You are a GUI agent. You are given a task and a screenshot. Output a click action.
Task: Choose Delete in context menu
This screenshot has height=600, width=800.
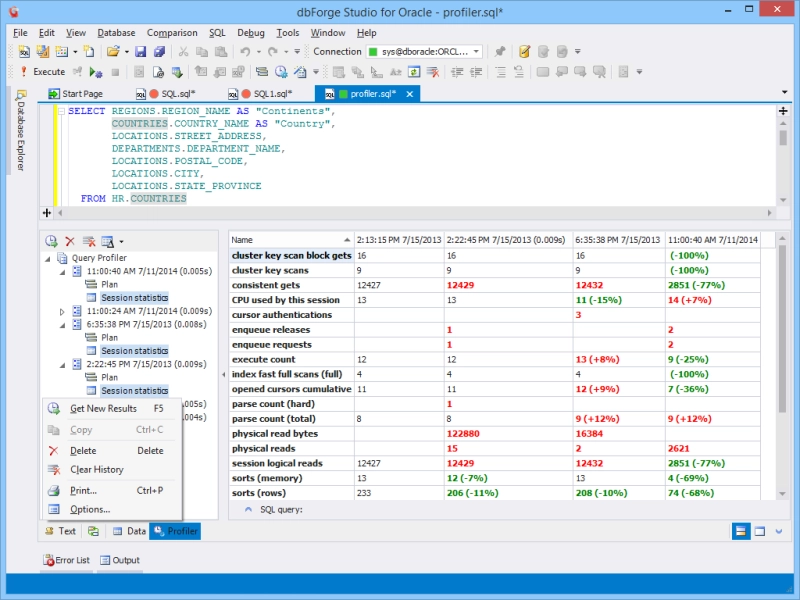point(112,451)
